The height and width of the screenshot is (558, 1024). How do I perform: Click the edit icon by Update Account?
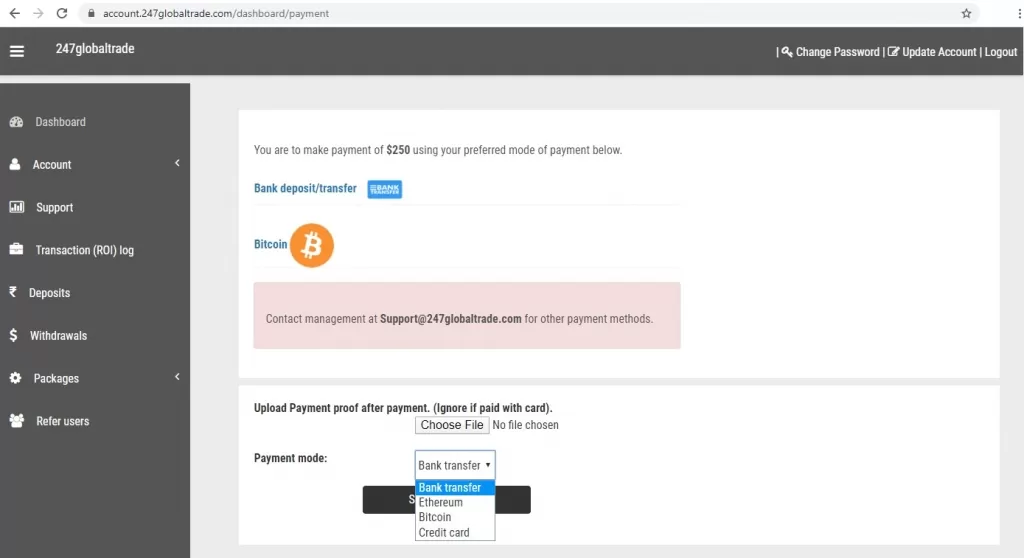pyautogui.click(x=893, y=52)
